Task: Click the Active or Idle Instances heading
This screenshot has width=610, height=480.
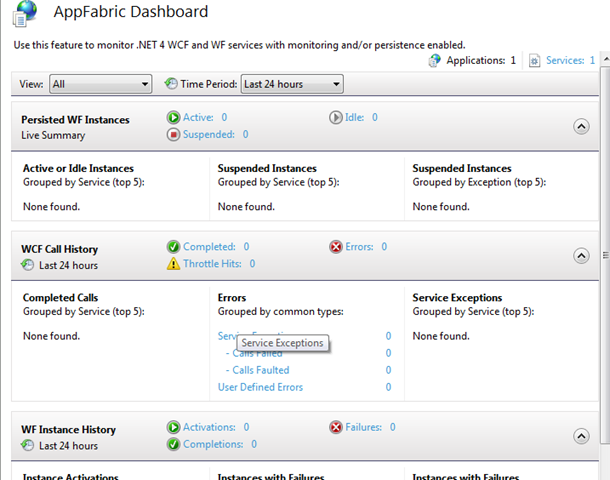Action: pyautogui.click(x=78, y=168)
